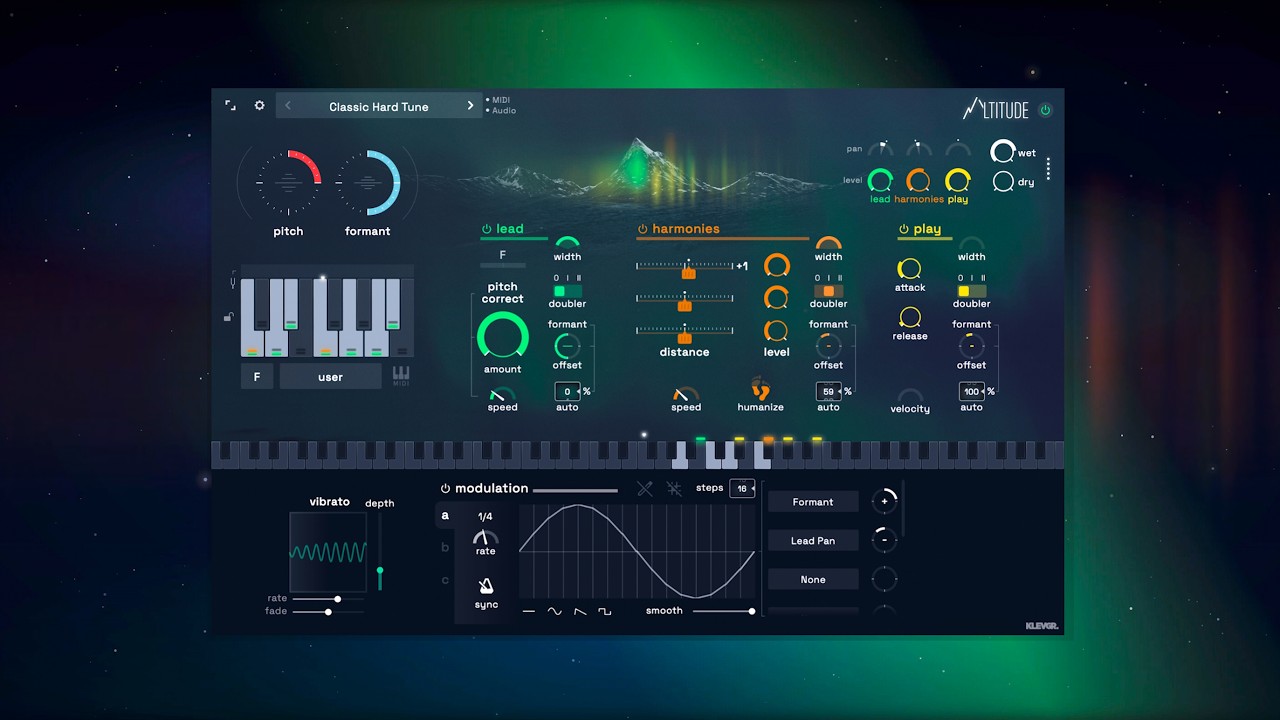Click the harmonies auto formant field showing 59
Image resolution: width=1280 pixels, height=720 pixels.
[x=829, y=392]
